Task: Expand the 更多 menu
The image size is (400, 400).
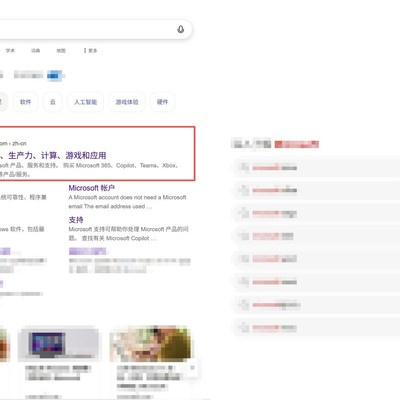Action: pos(90,51)
